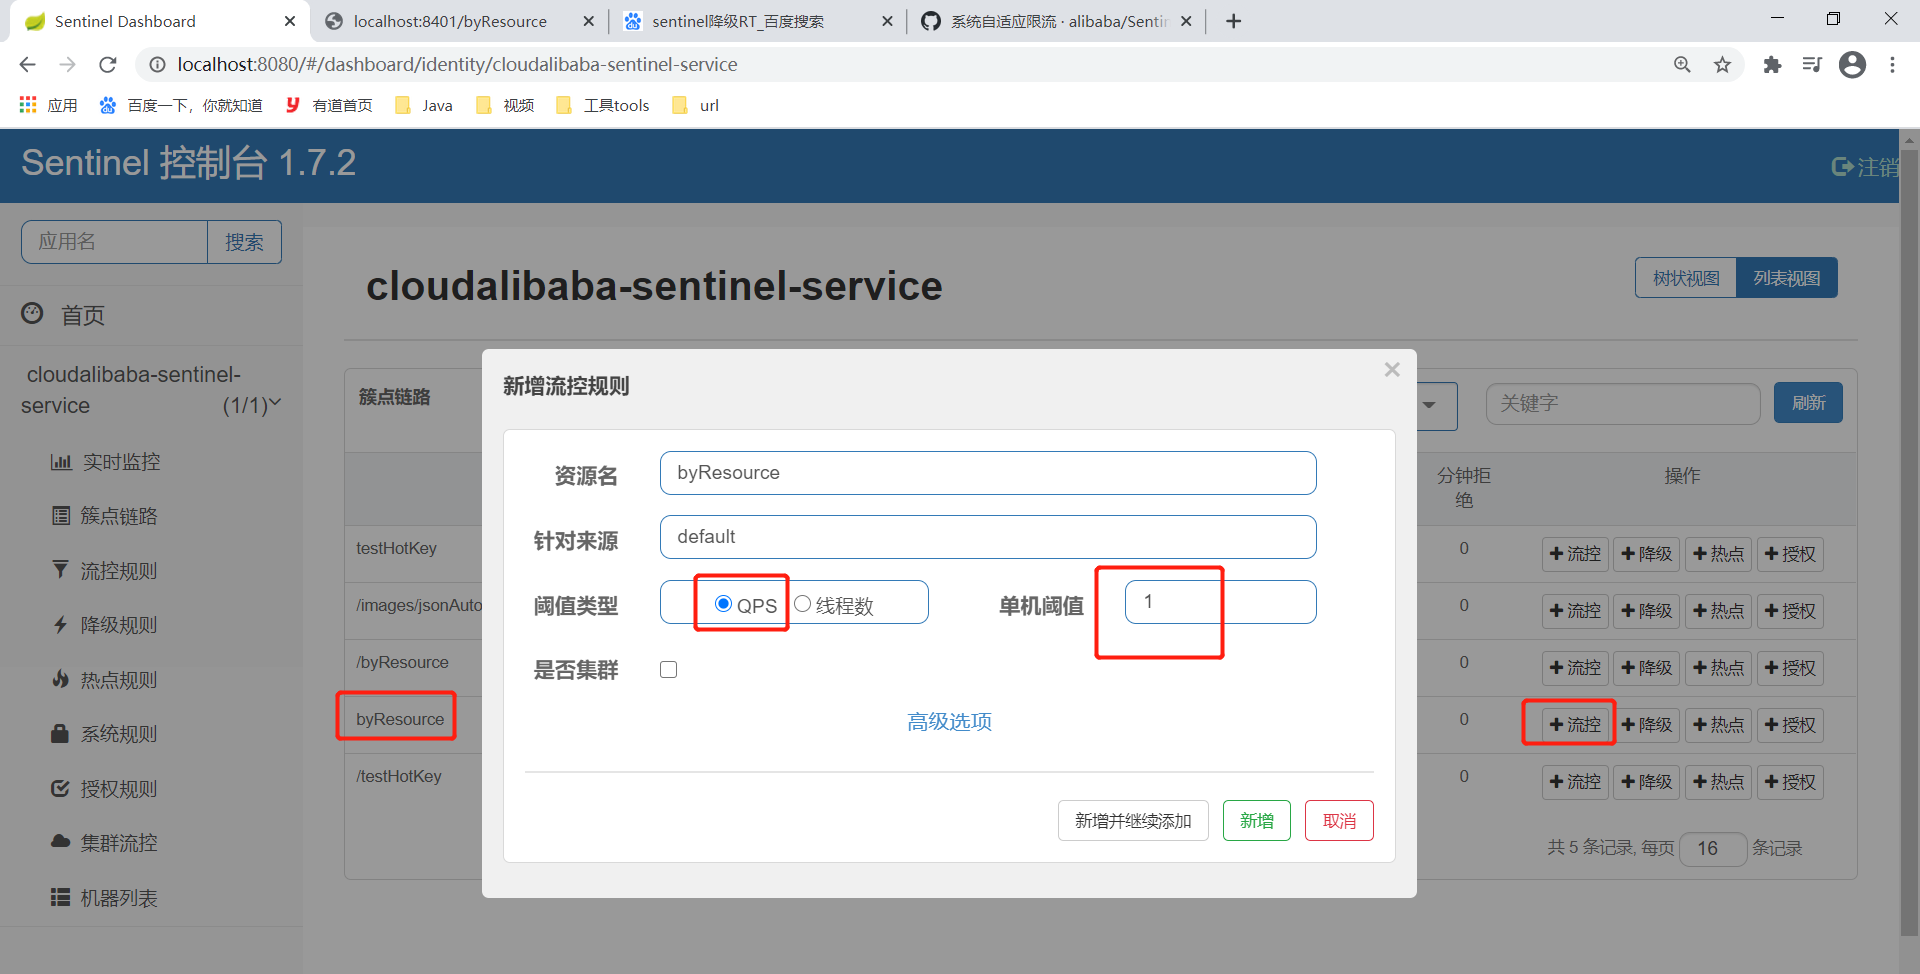Viewport: 1920px width, 974px height.
Task: Add 流控 rule for /images/jsonAuto row
Action: (x=1575, y=611)
